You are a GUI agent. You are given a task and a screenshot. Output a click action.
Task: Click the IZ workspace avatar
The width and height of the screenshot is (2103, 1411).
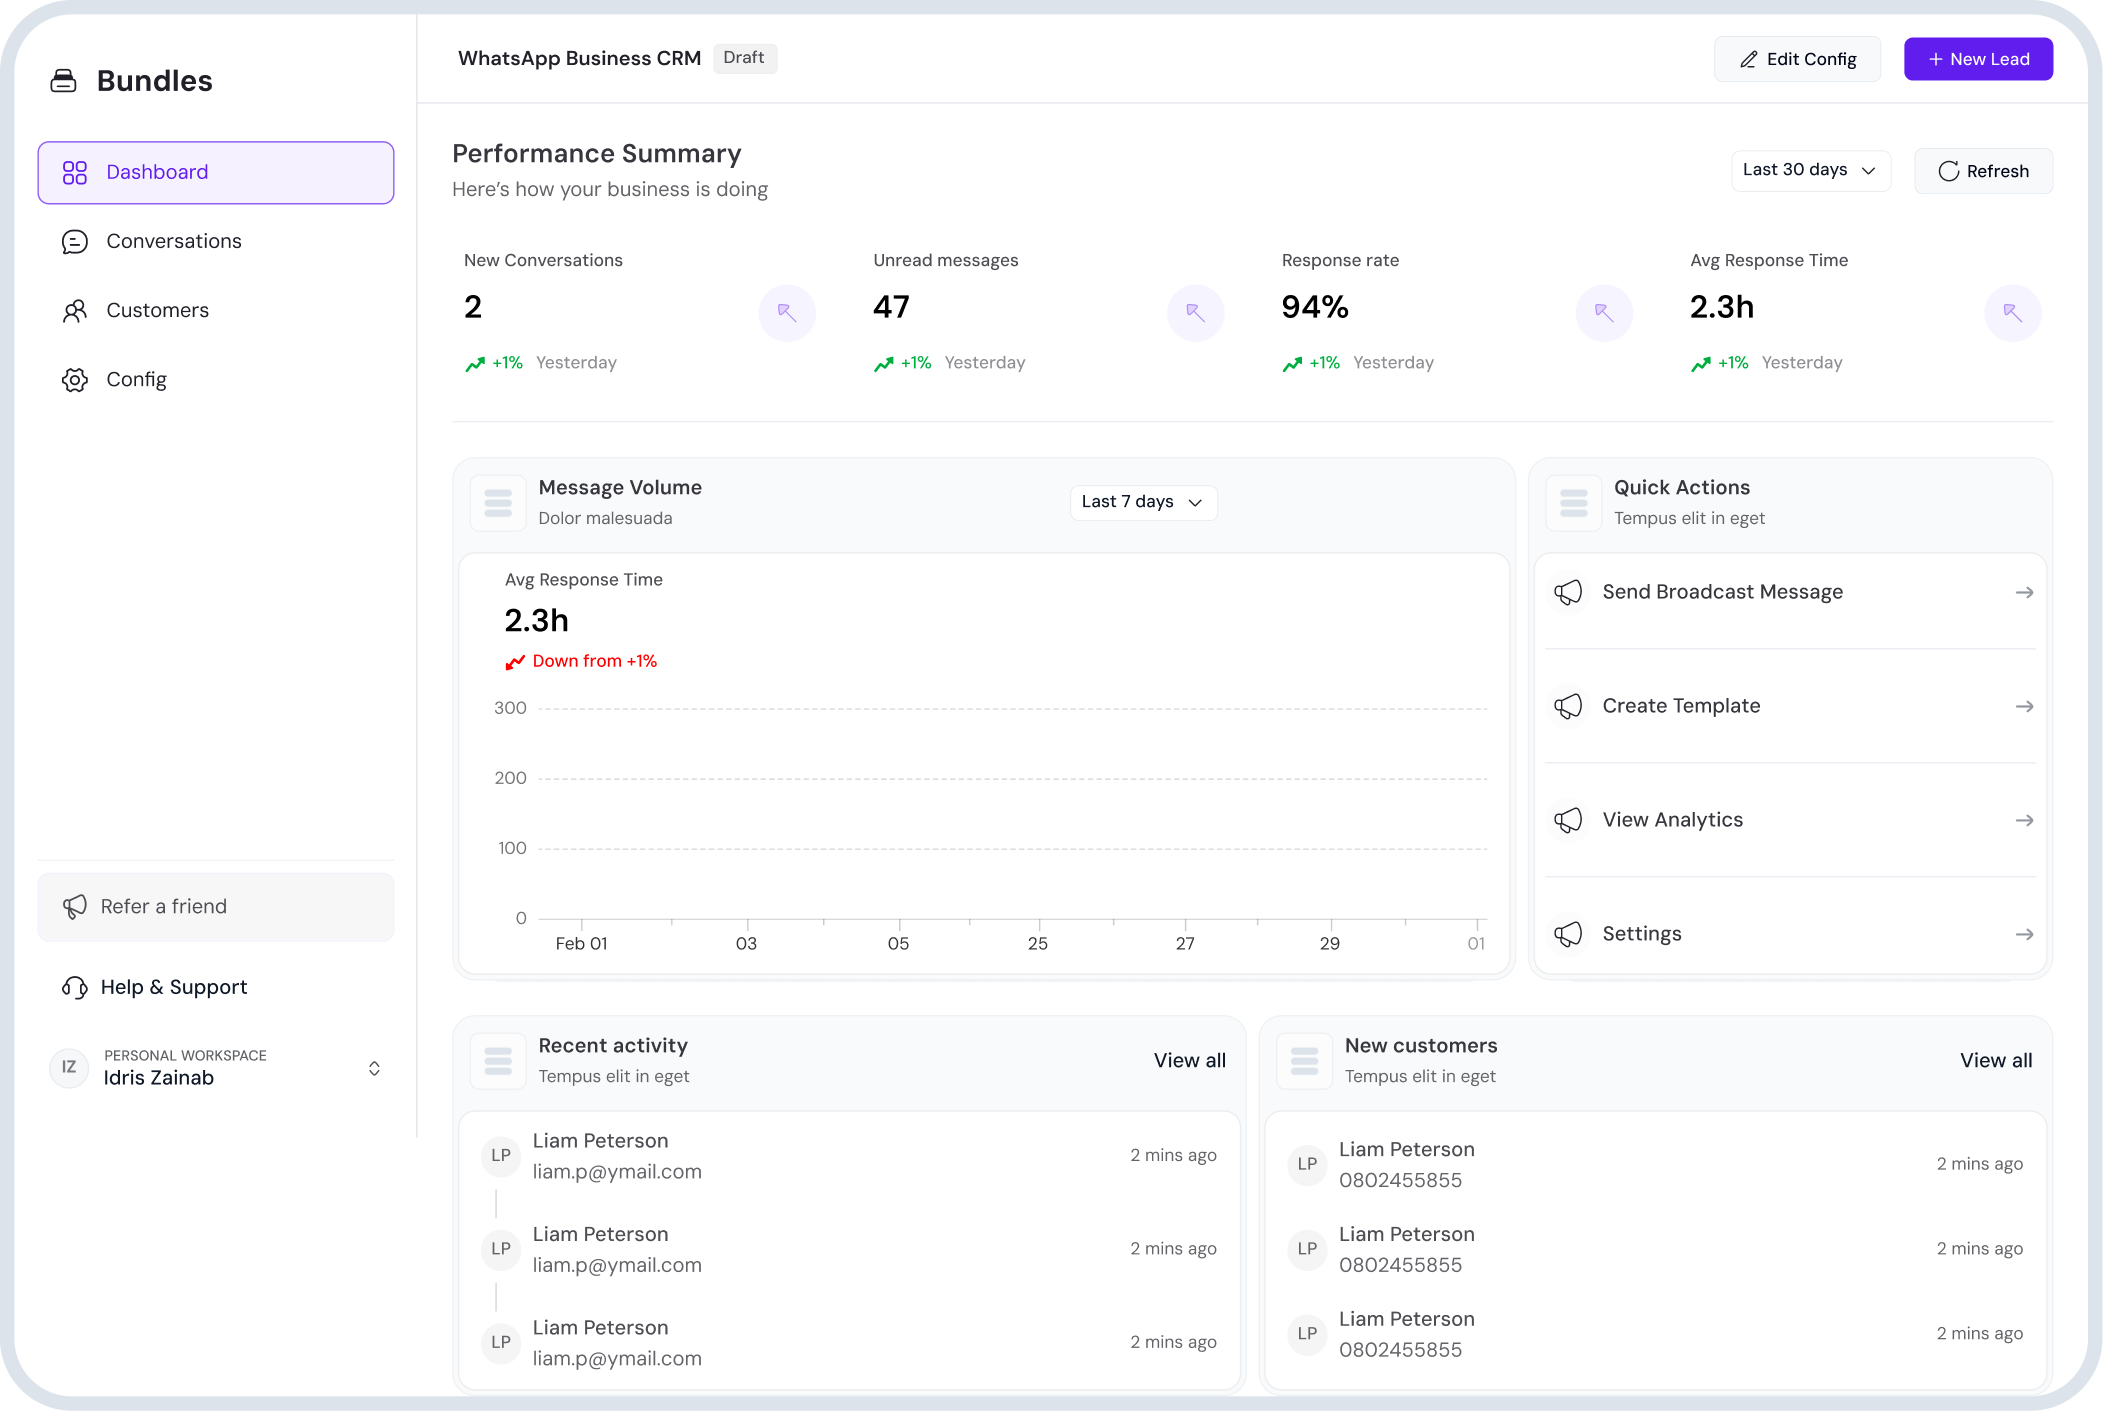click(69, 1067)
